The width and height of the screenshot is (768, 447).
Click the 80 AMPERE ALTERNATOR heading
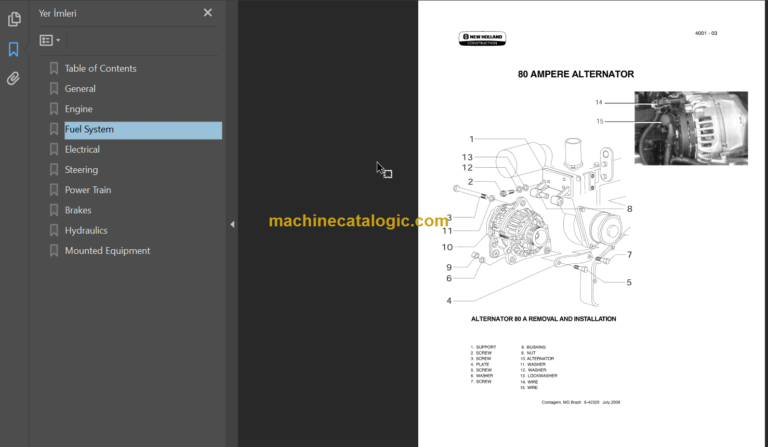coord(576,74)
